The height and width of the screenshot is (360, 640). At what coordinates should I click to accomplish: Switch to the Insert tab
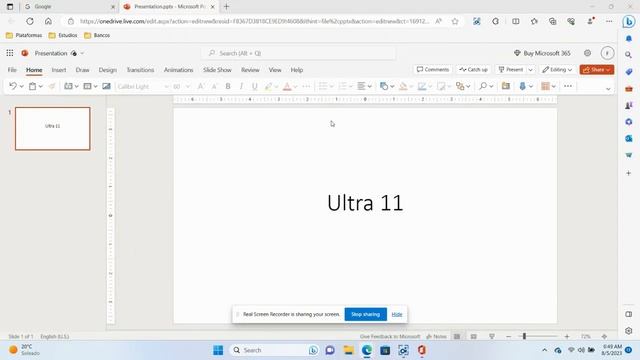(x=59, y=70)
